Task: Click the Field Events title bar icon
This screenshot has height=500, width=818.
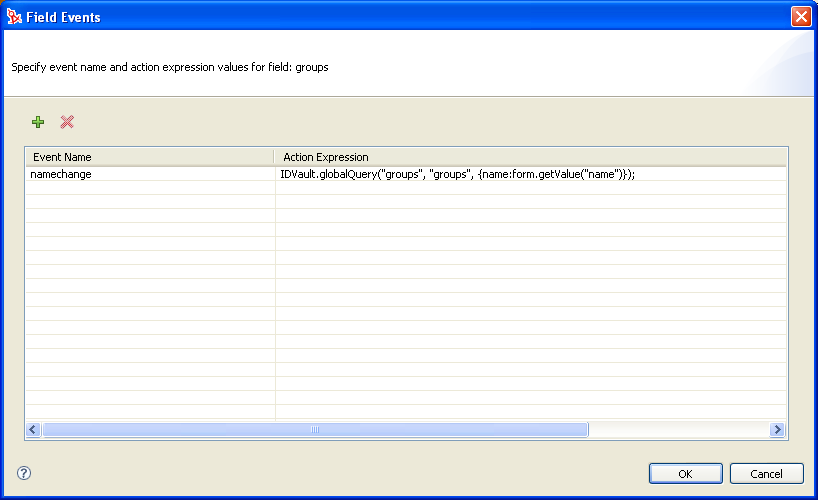Action: [14, 17]
